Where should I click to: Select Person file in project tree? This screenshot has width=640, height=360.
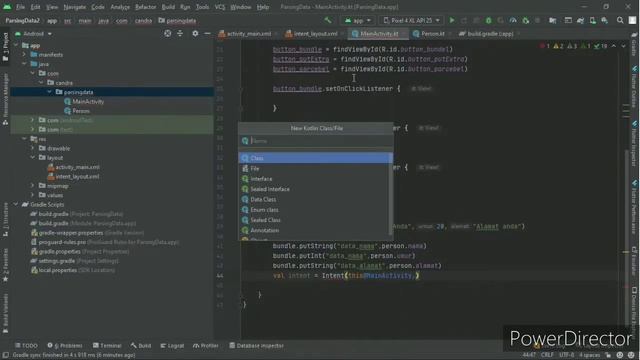tap(81, 111)
